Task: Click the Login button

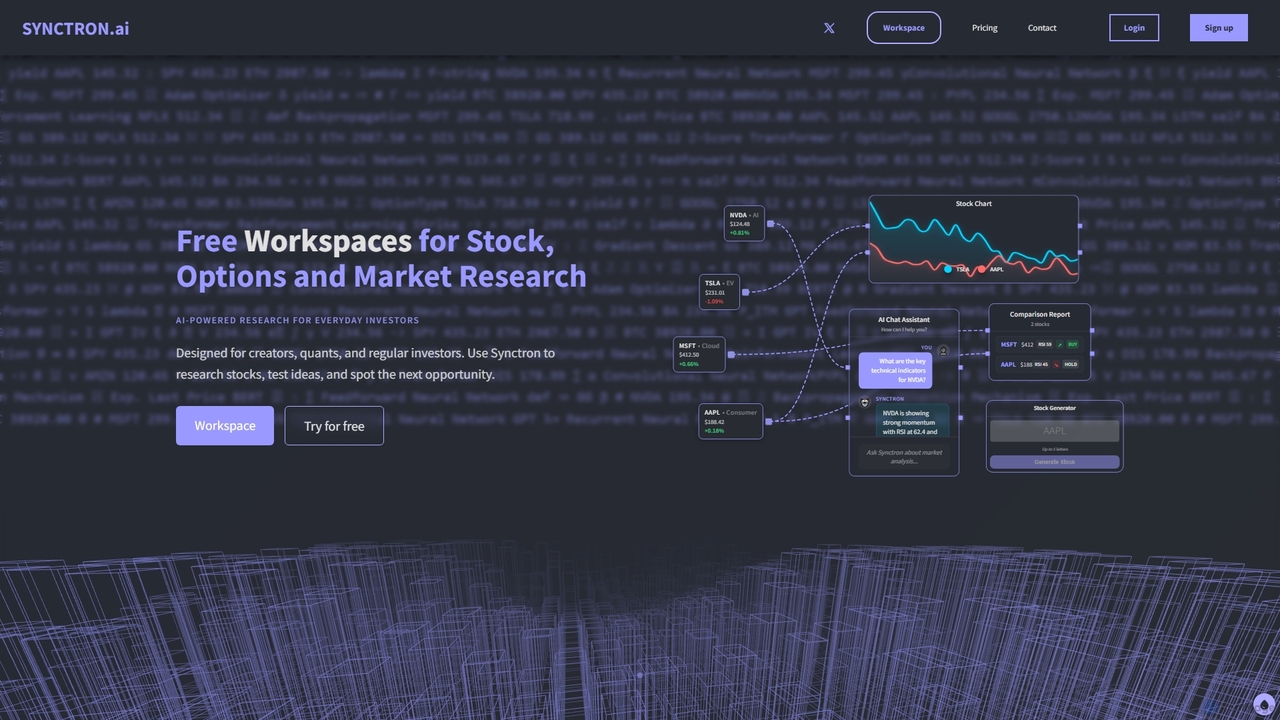Action: click(x=1134, y=28)
